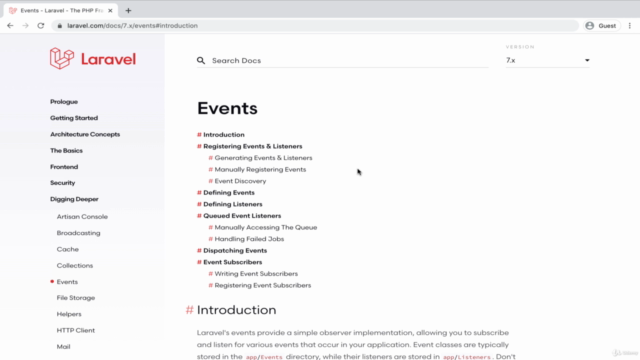Screen dimensions: 640x360
Task: Open Broadcasting docs page
Action: click(78, 233)
